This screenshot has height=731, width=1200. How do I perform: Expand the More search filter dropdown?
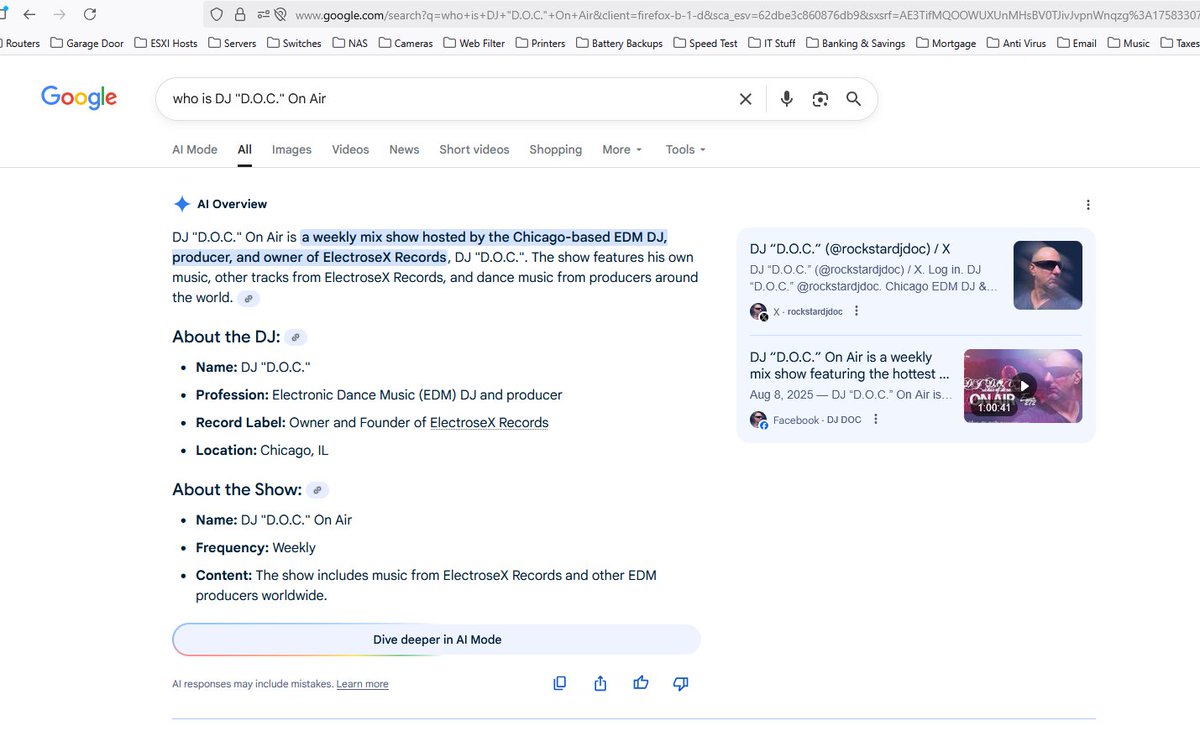(622, 149)
